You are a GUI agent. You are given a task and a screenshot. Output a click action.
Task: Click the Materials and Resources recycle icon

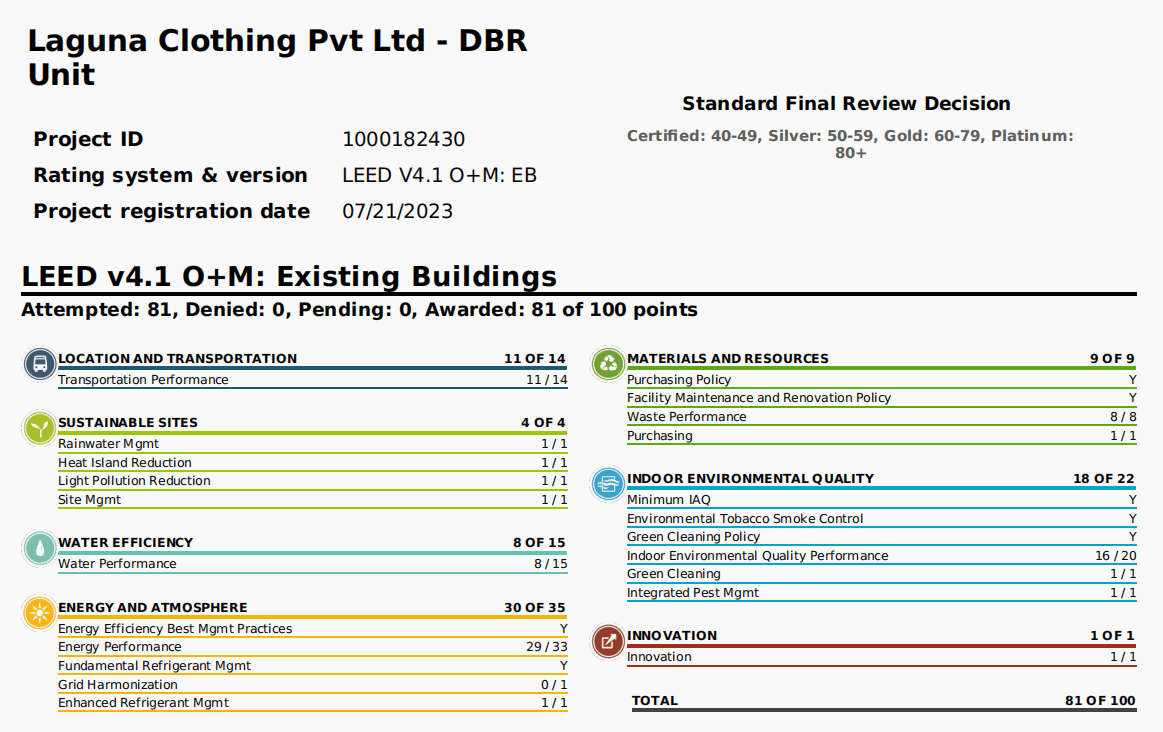point(608,364)
